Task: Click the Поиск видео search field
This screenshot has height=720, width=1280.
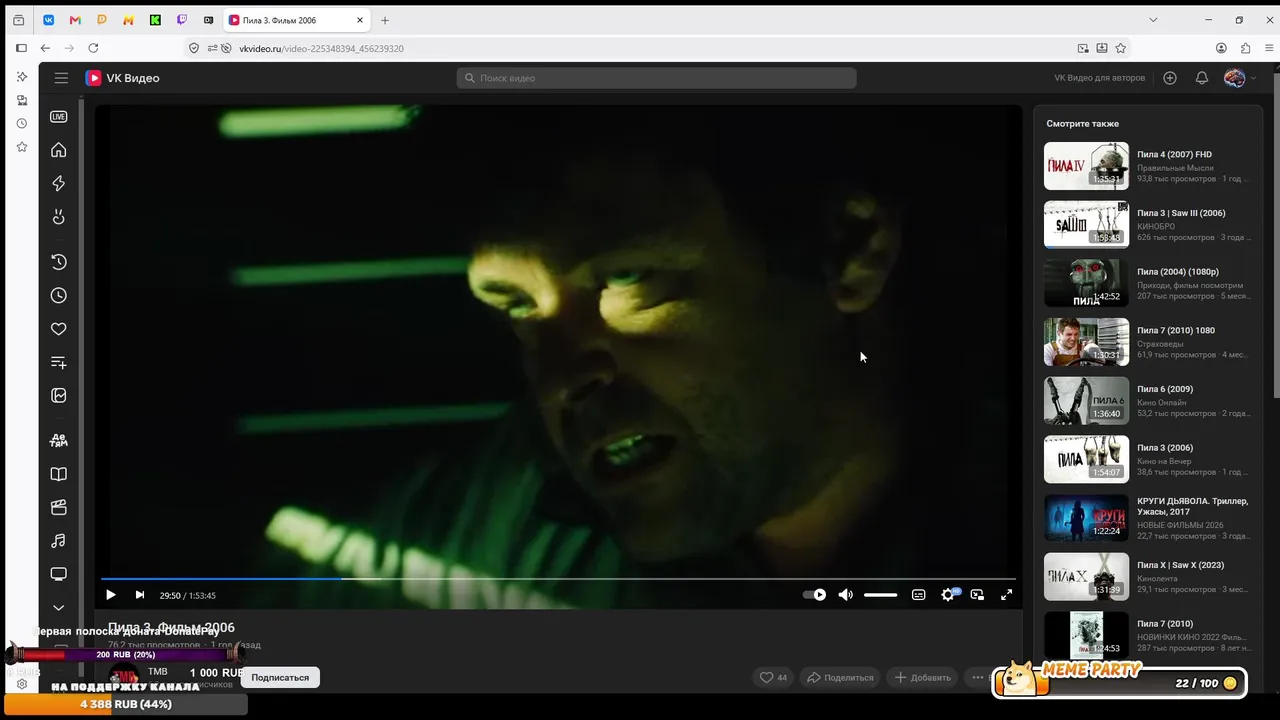Action: 656,78
